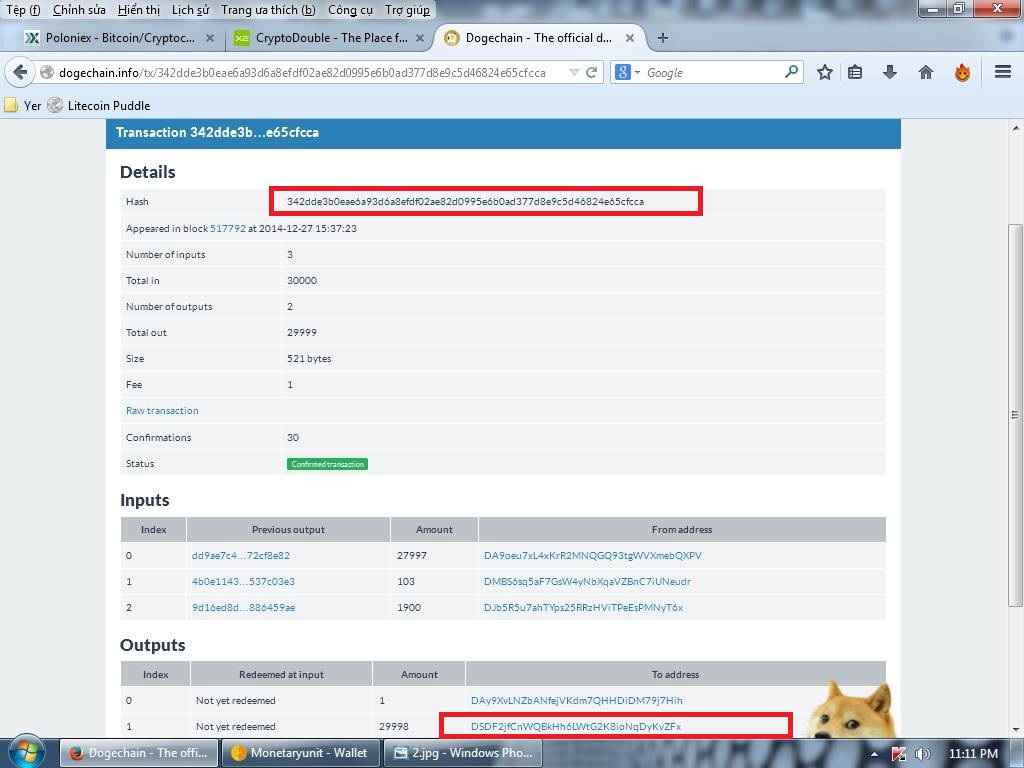The image size is (1024, 768).
Task: Click the orange flame extension icon
Action: tap(962, 72)
